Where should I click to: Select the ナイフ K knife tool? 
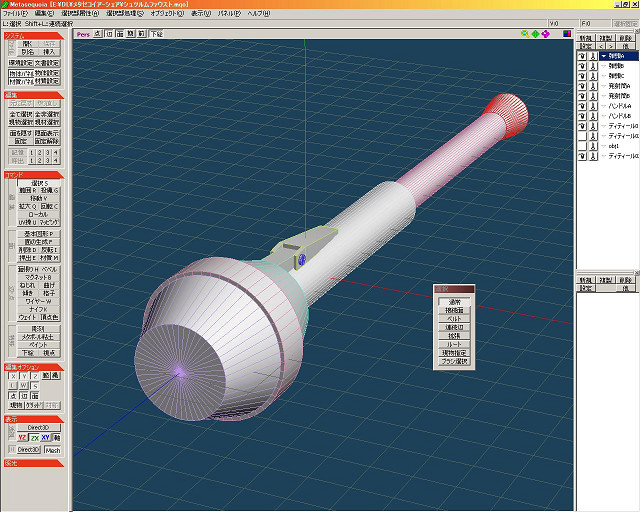click(x=39, y=309)
